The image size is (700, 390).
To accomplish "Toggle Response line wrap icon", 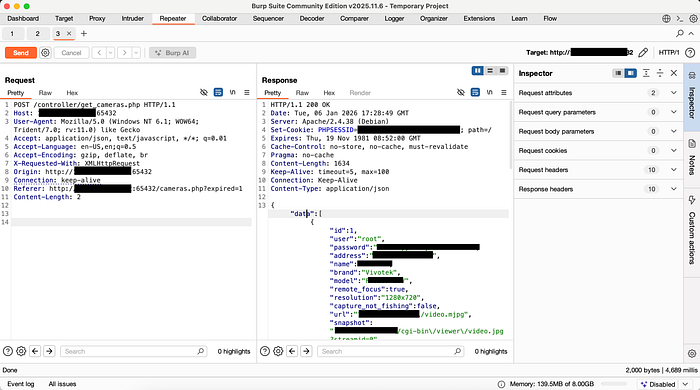I will [x=475, y=92].
